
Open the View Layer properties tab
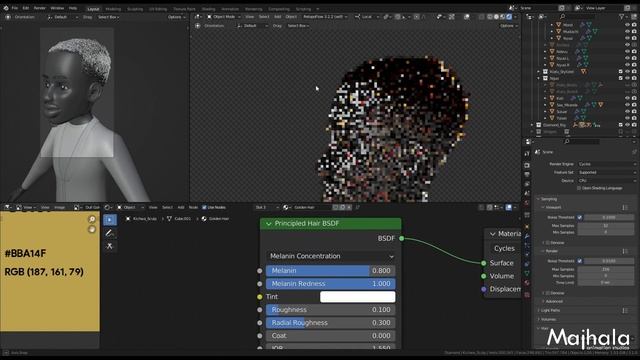[527, 184]
